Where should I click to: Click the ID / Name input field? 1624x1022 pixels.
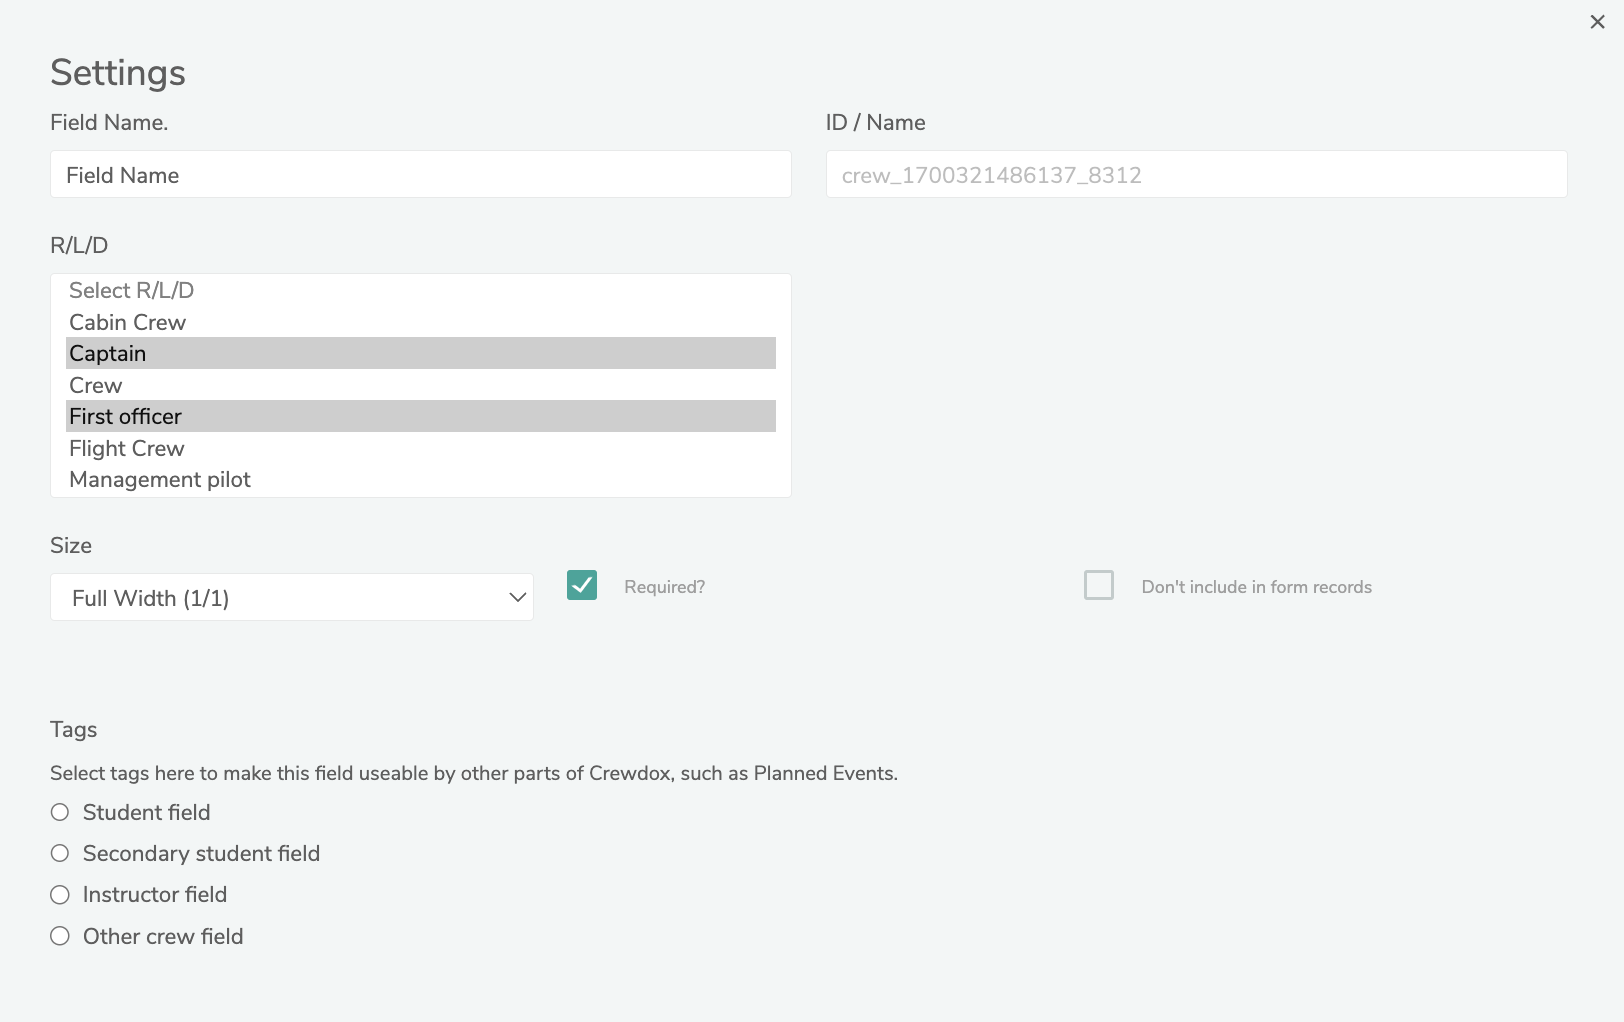(1196, 175)
